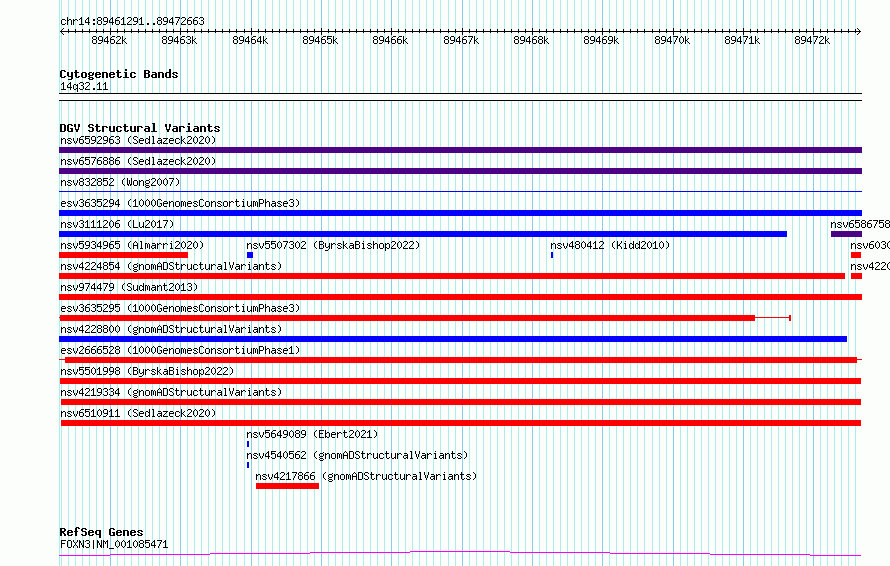Image resolution: width=890 pixels, height=566 pixels.
Task: Click the 89462k ruler tick label
Action: (109, 40)
